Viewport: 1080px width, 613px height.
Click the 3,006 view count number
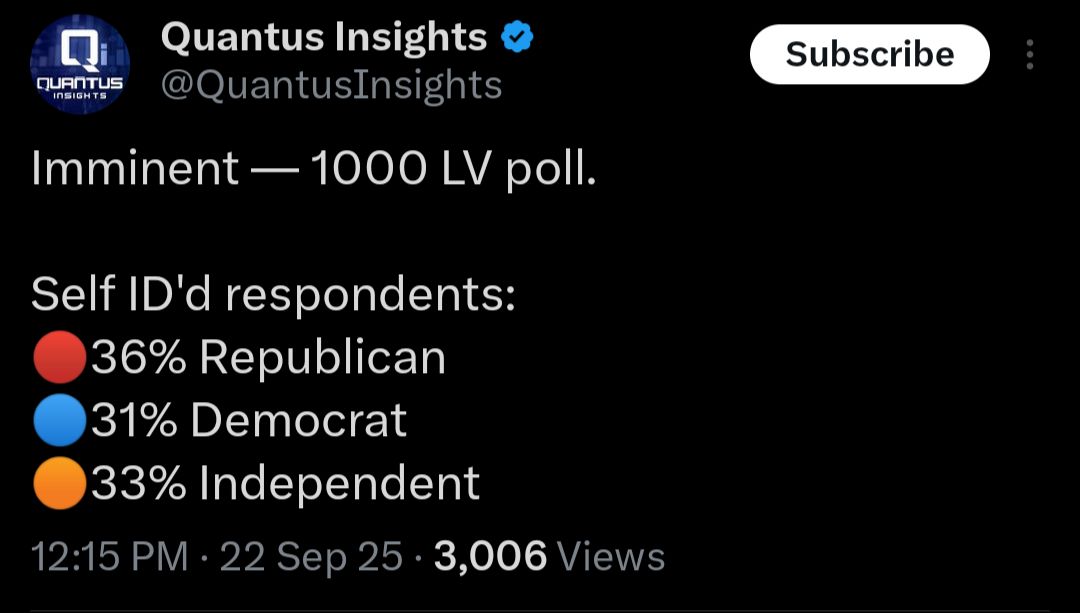(x=490, y=557)
